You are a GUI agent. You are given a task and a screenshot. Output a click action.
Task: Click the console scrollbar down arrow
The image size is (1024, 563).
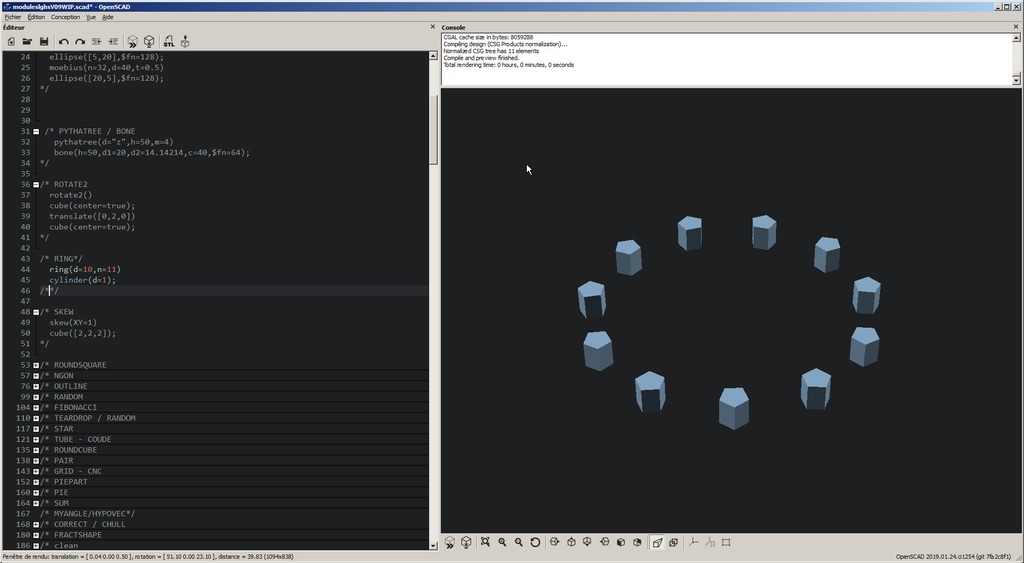(x=1016, y=80)
